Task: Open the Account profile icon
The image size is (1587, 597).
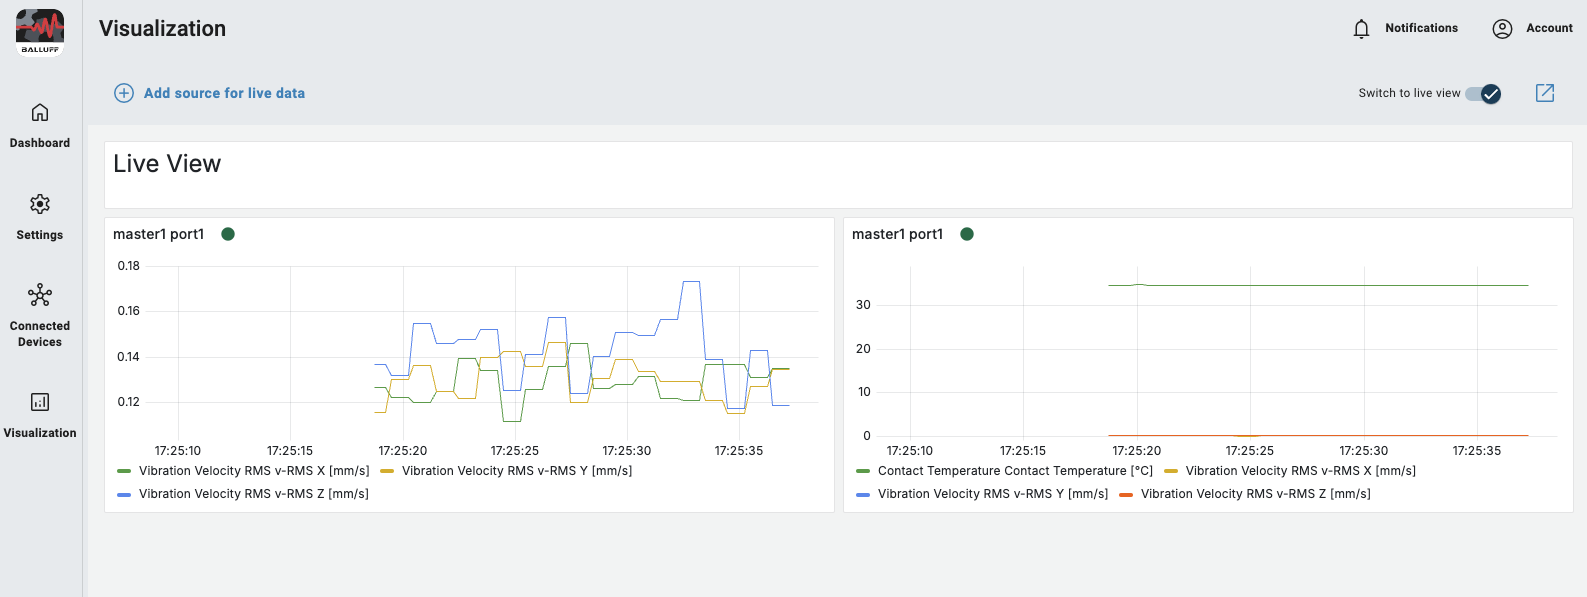Action: 1502,29
